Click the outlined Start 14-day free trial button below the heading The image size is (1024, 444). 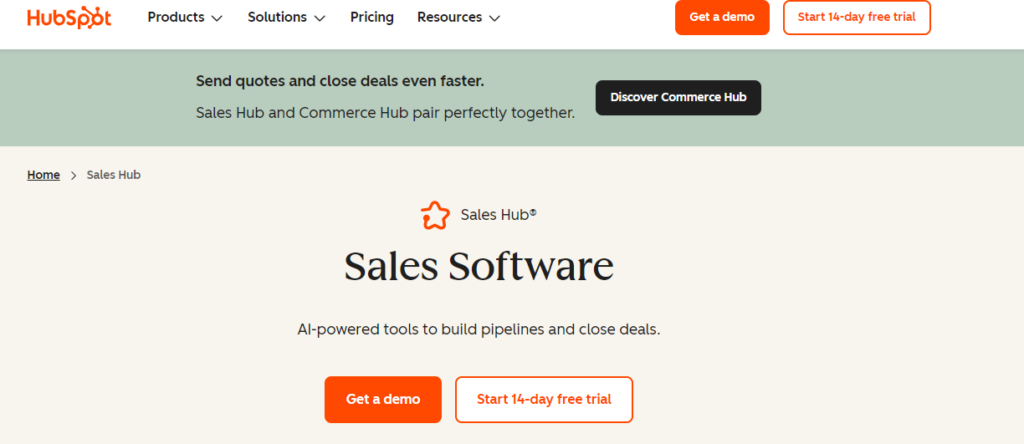coord(544,399)
